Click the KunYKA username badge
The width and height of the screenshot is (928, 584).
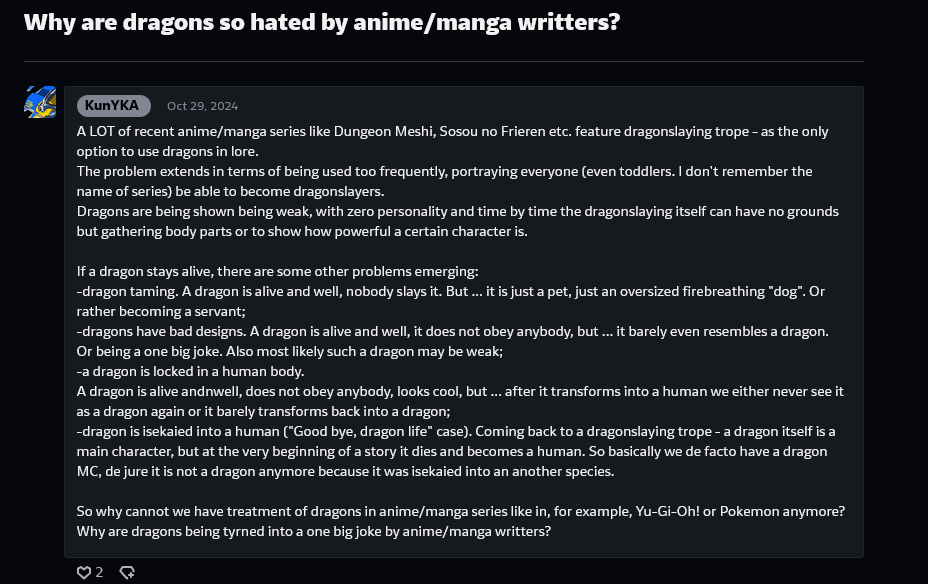point(114,106)
